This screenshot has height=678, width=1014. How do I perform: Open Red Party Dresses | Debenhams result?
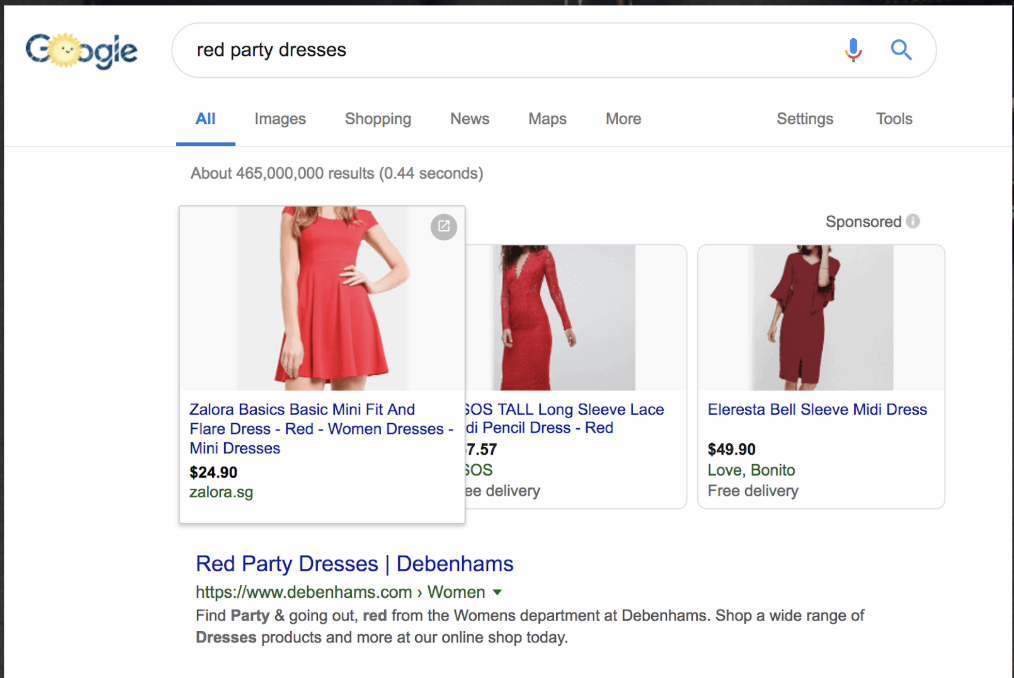[354, 563]
